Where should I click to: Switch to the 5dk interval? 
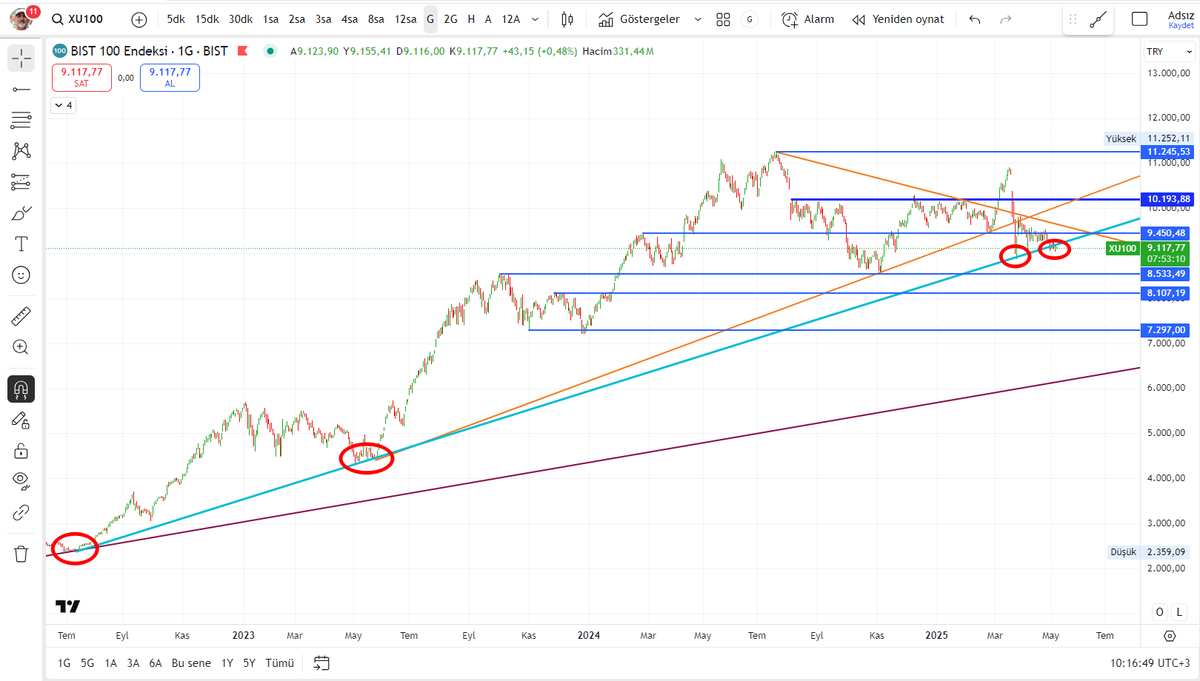click(x=176, y=19)
